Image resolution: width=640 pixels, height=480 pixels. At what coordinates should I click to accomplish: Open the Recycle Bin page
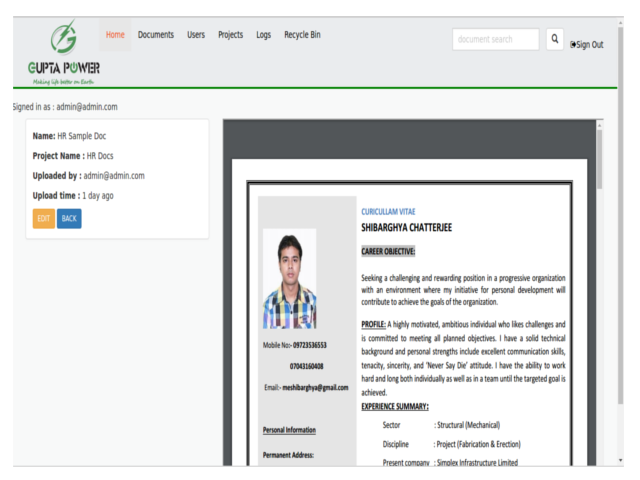tap(302, 35)
